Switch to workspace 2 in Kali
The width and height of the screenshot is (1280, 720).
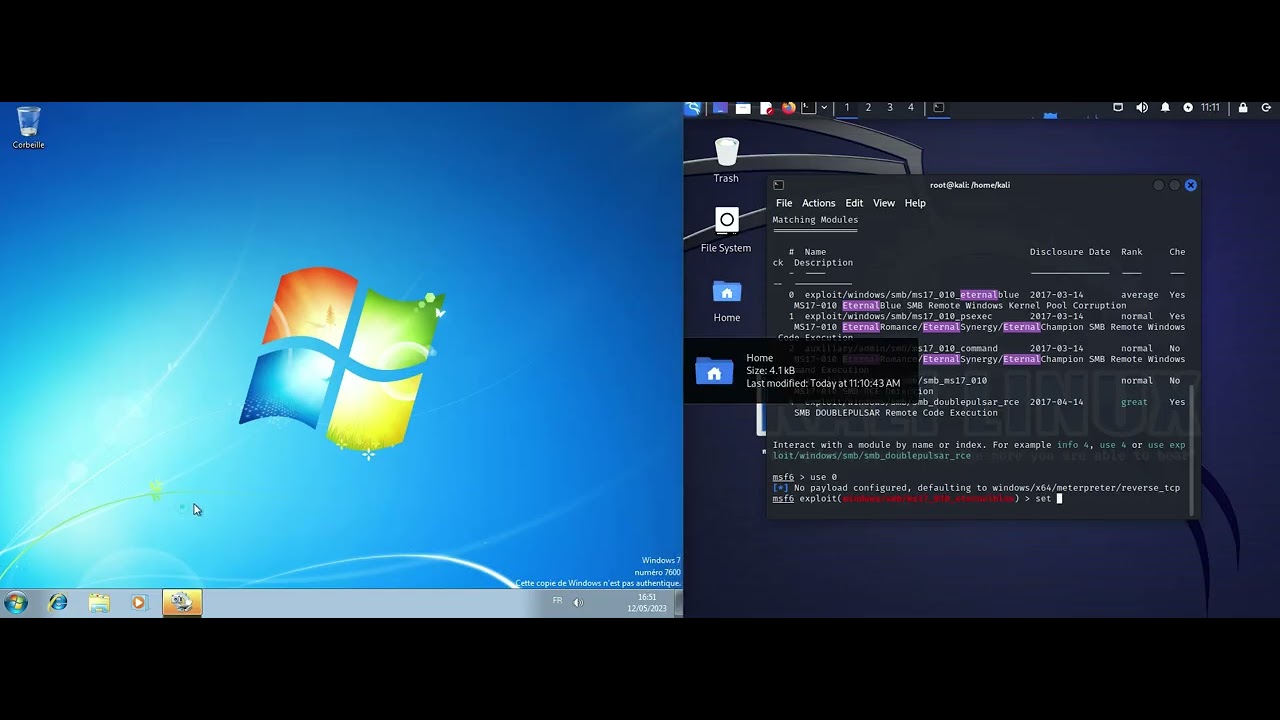pyautogui.click(x=868, y=108)
